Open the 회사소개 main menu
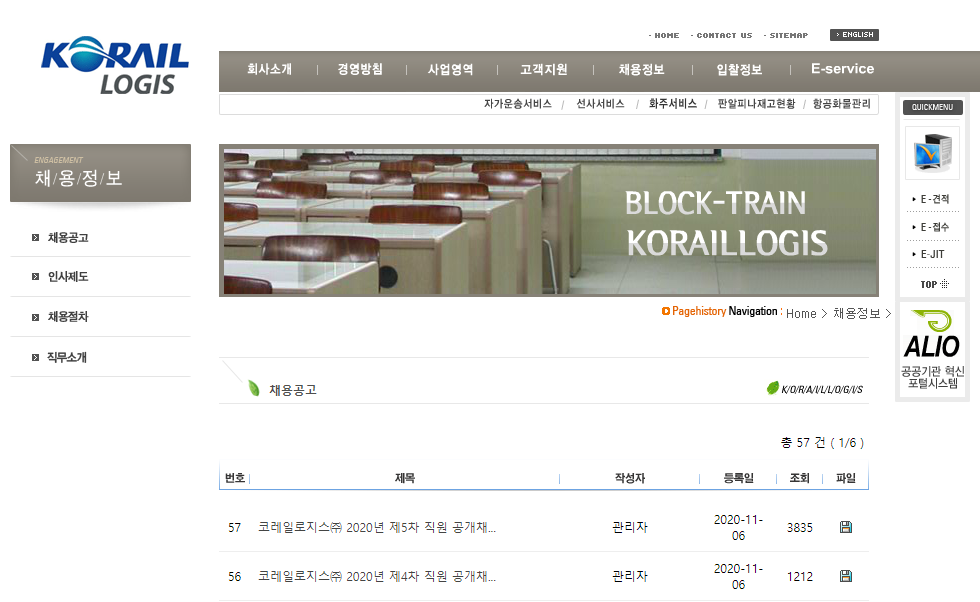This screenshot has width=980, height=602. 269,69
